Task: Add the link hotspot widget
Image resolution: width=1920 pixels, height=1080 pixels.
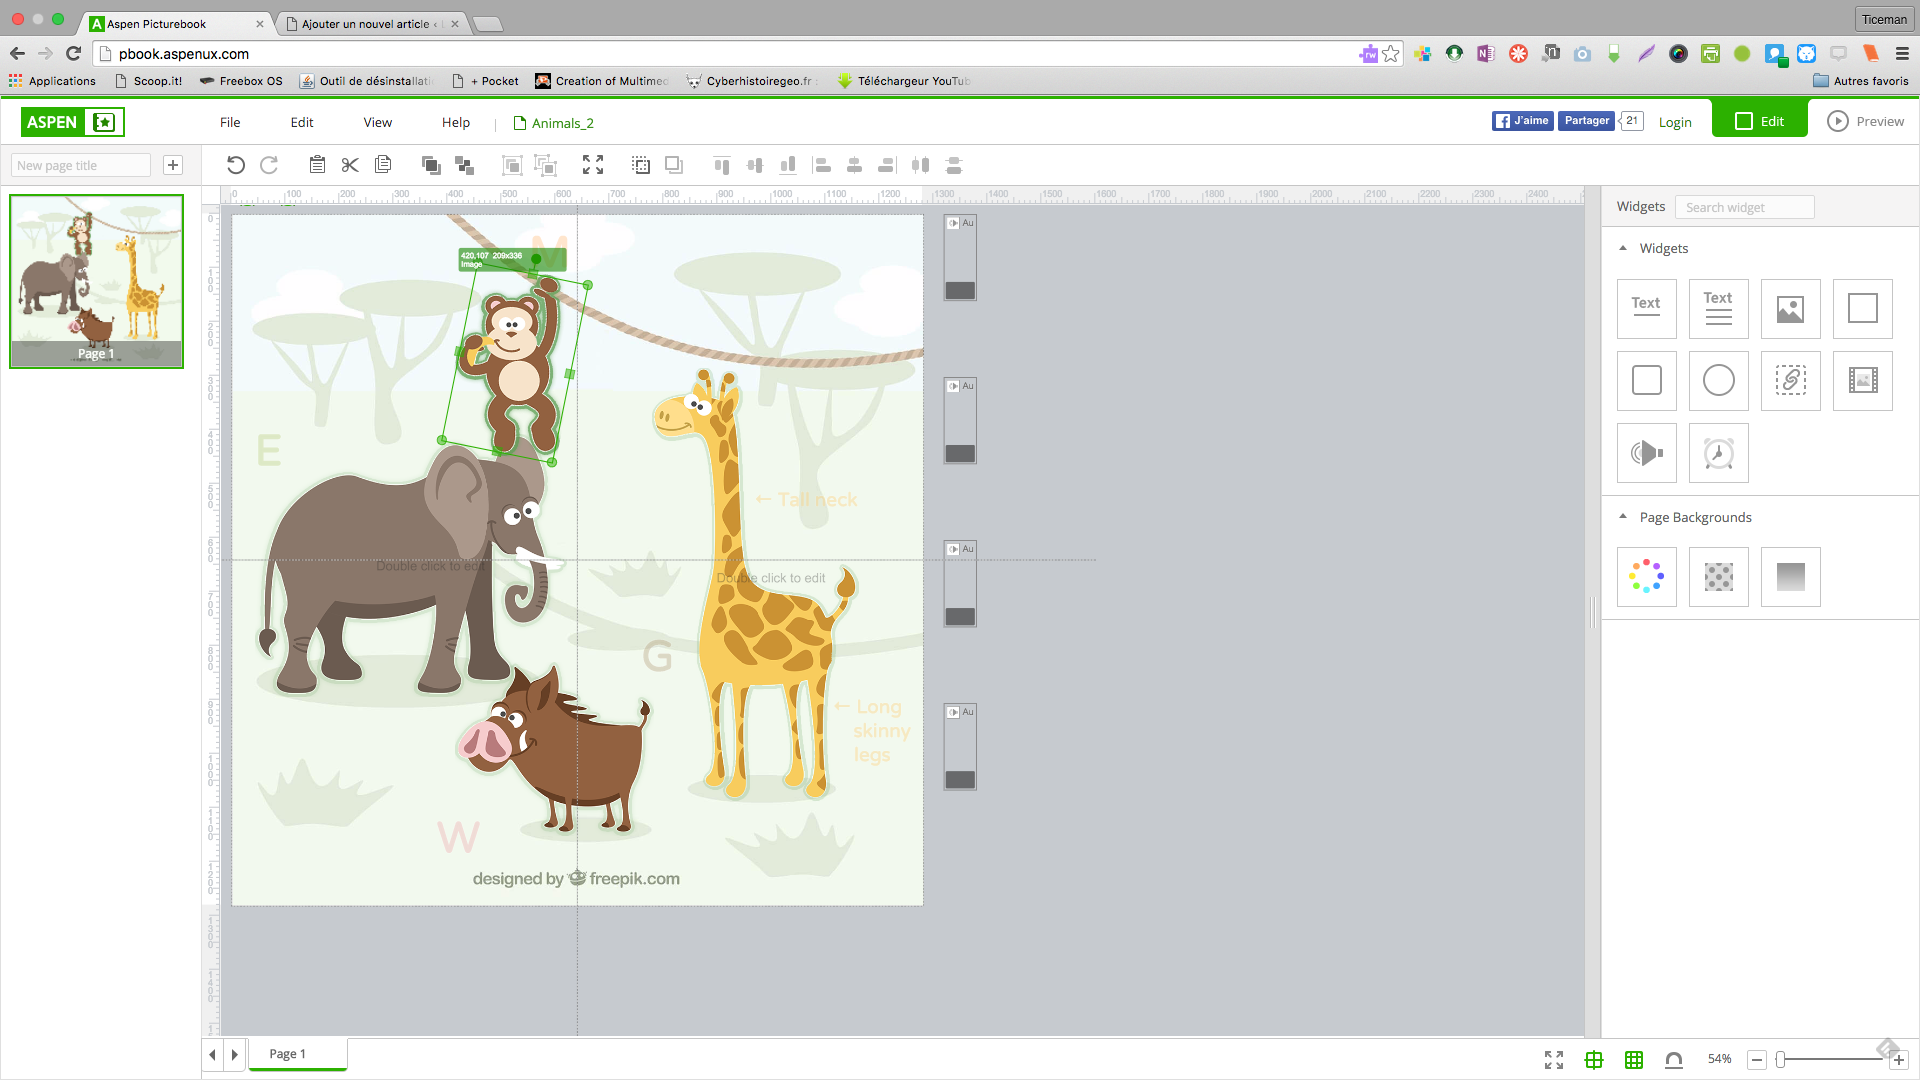Action: click(1790, 381)
